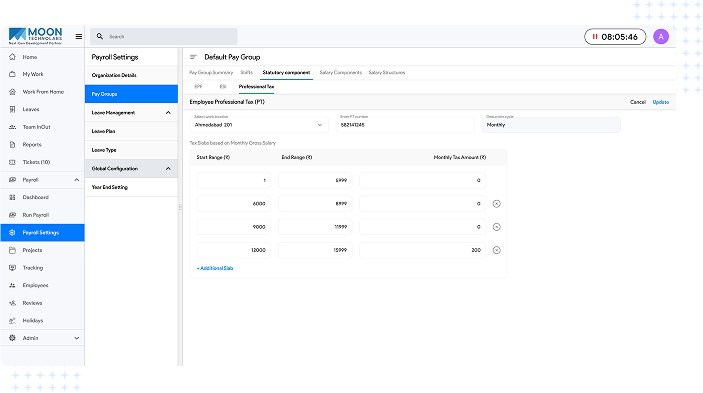
Task: Click the search magnifier icon
Action: pyautogui.click(x=100, y=36)
